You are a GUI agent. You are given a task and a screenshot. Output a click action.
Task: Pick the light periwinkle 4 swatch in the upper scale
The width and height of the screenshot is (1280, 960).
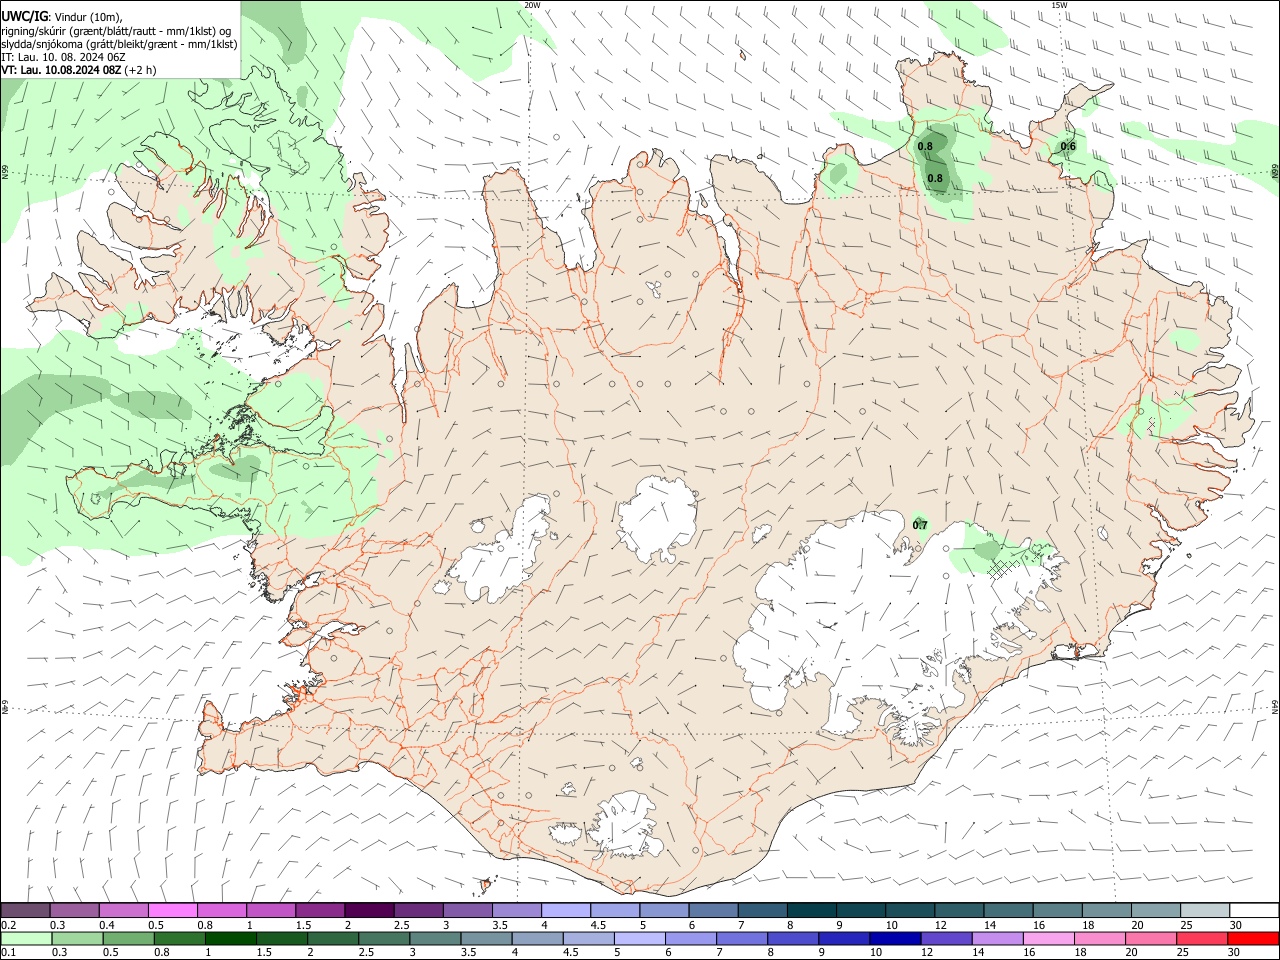click(565, 911)
